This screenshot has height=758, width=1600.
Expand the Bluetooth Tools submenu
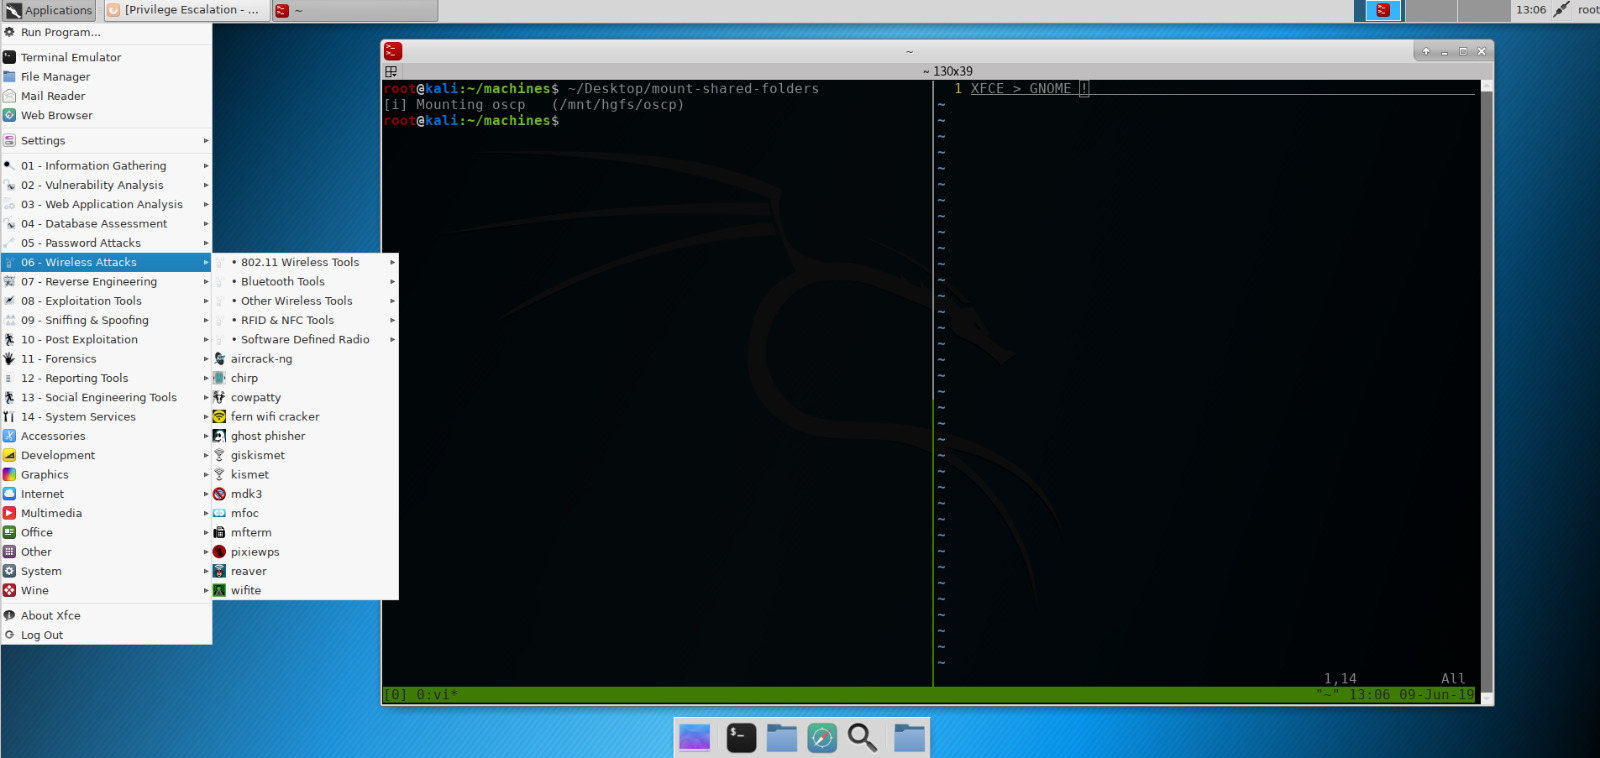305,282
